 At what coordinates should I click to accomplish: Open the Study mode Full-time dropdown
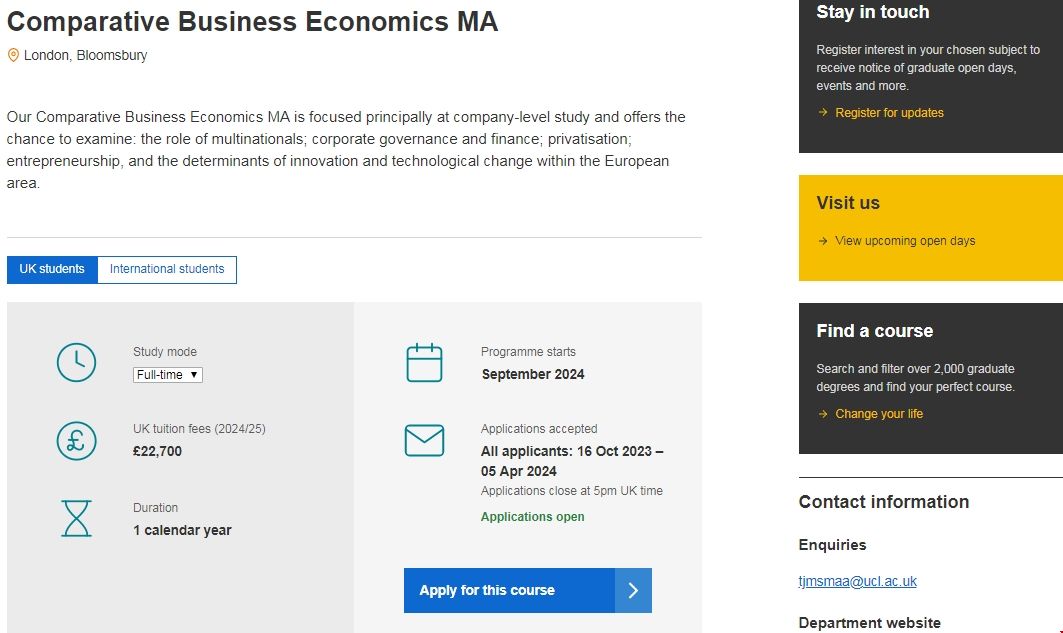(168, 375)
